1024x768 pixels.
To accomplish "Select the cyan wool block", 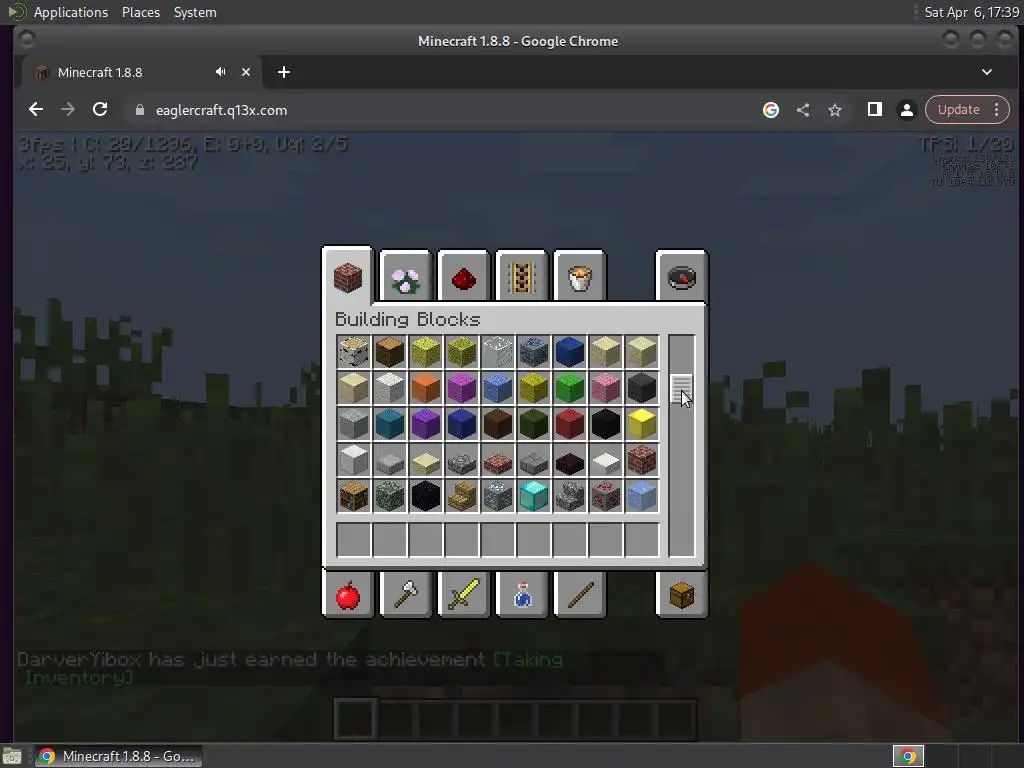I will pos(390,424).
